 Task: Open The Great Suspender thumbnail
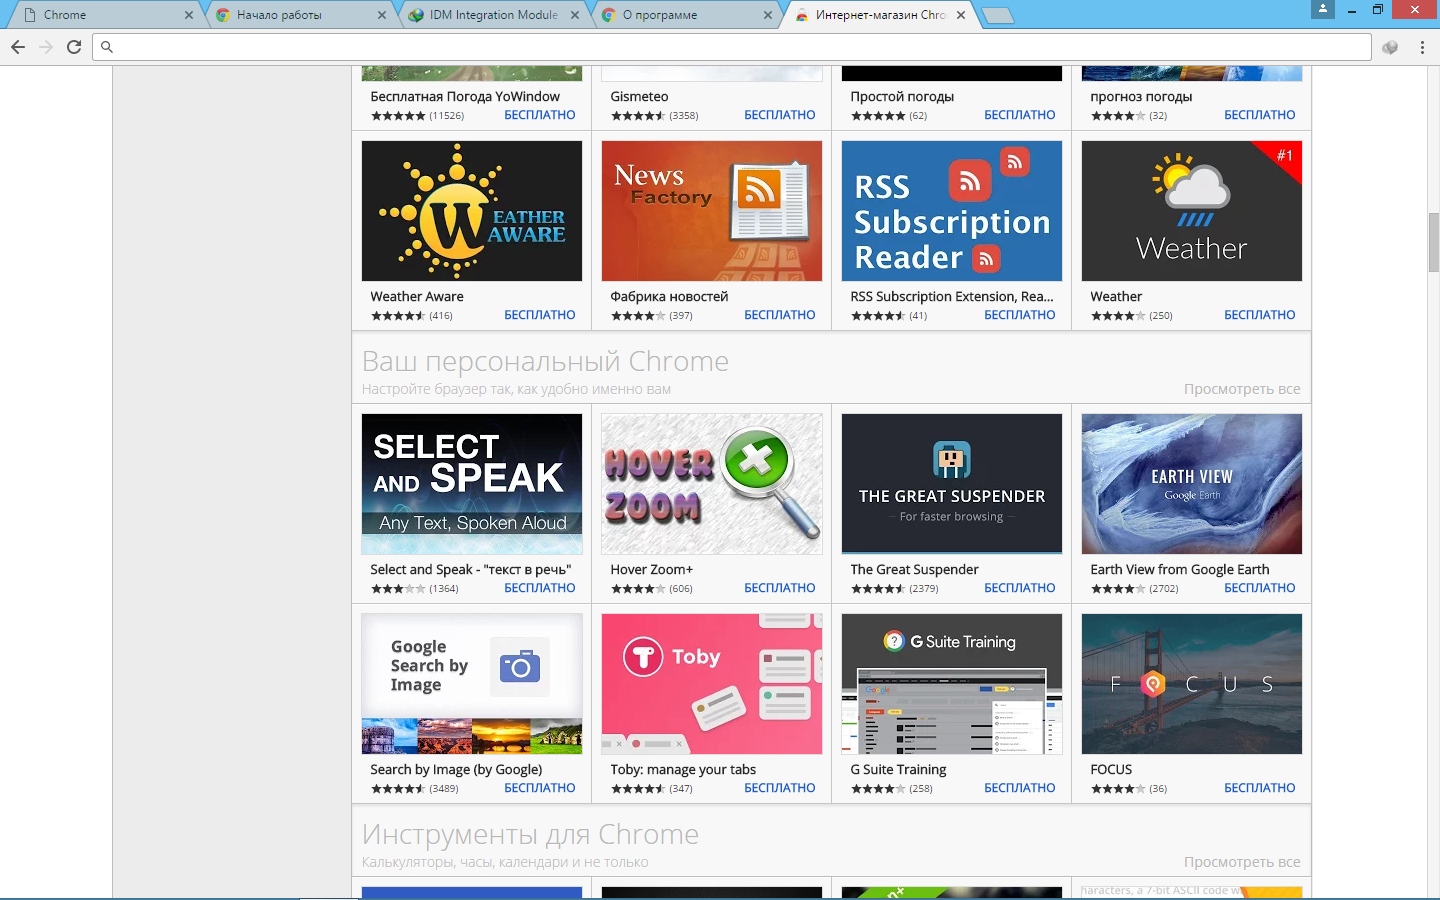coord(952,484)
